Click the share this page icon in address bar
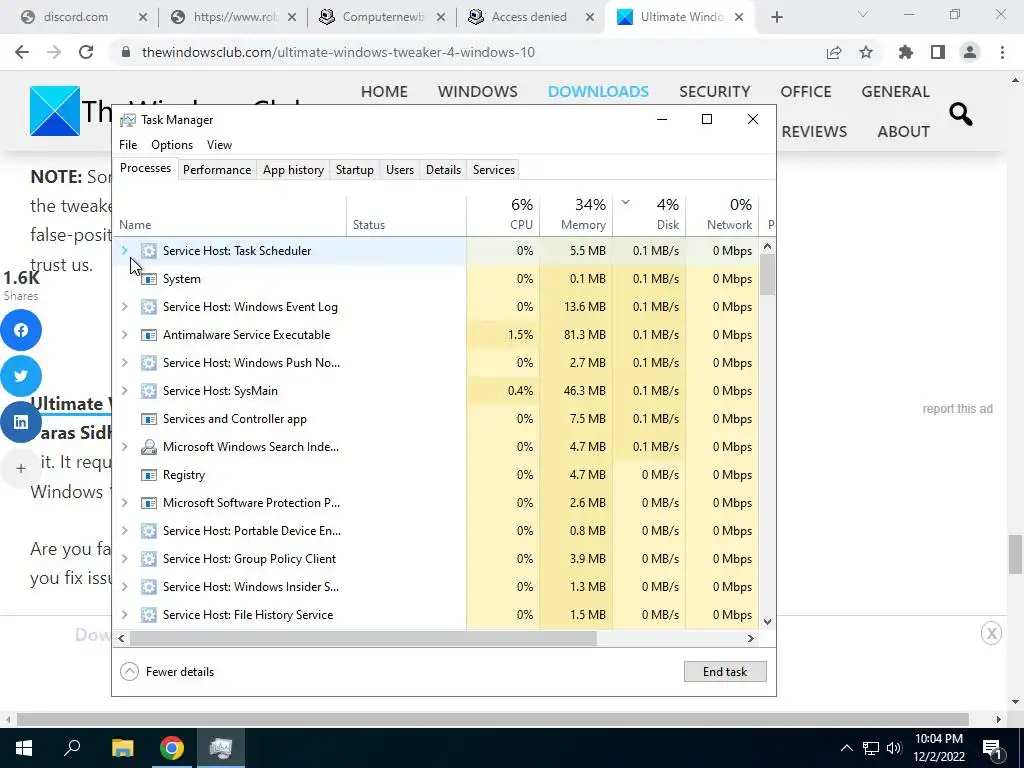The image size is (1024, 768). pyautogui.click(x=834, y=52)
